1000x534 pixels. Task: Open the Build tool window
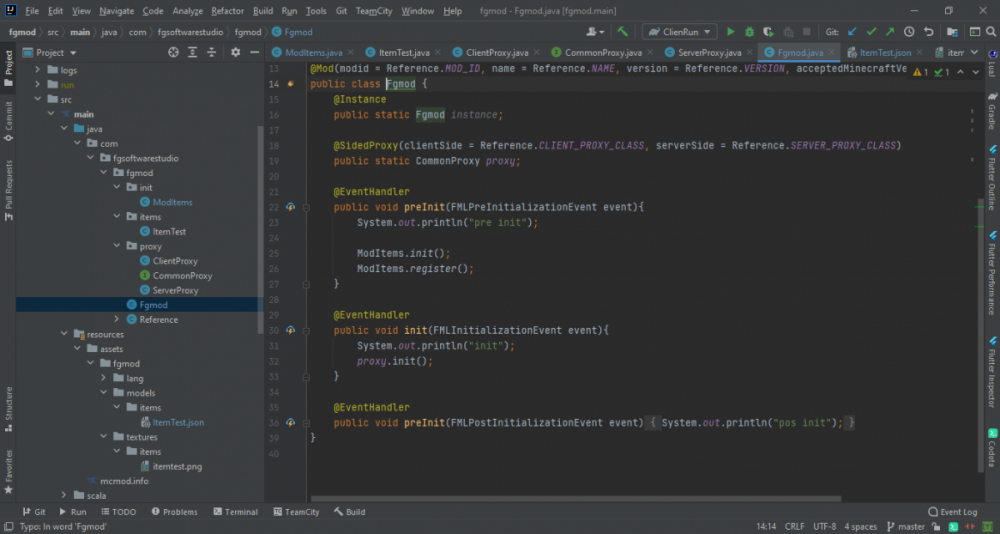coord(349,512)
